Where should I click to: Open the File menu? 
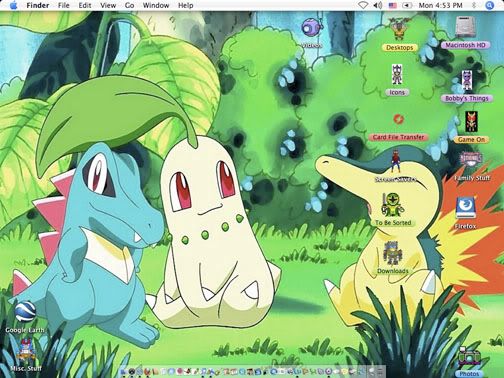pos(63,5)
